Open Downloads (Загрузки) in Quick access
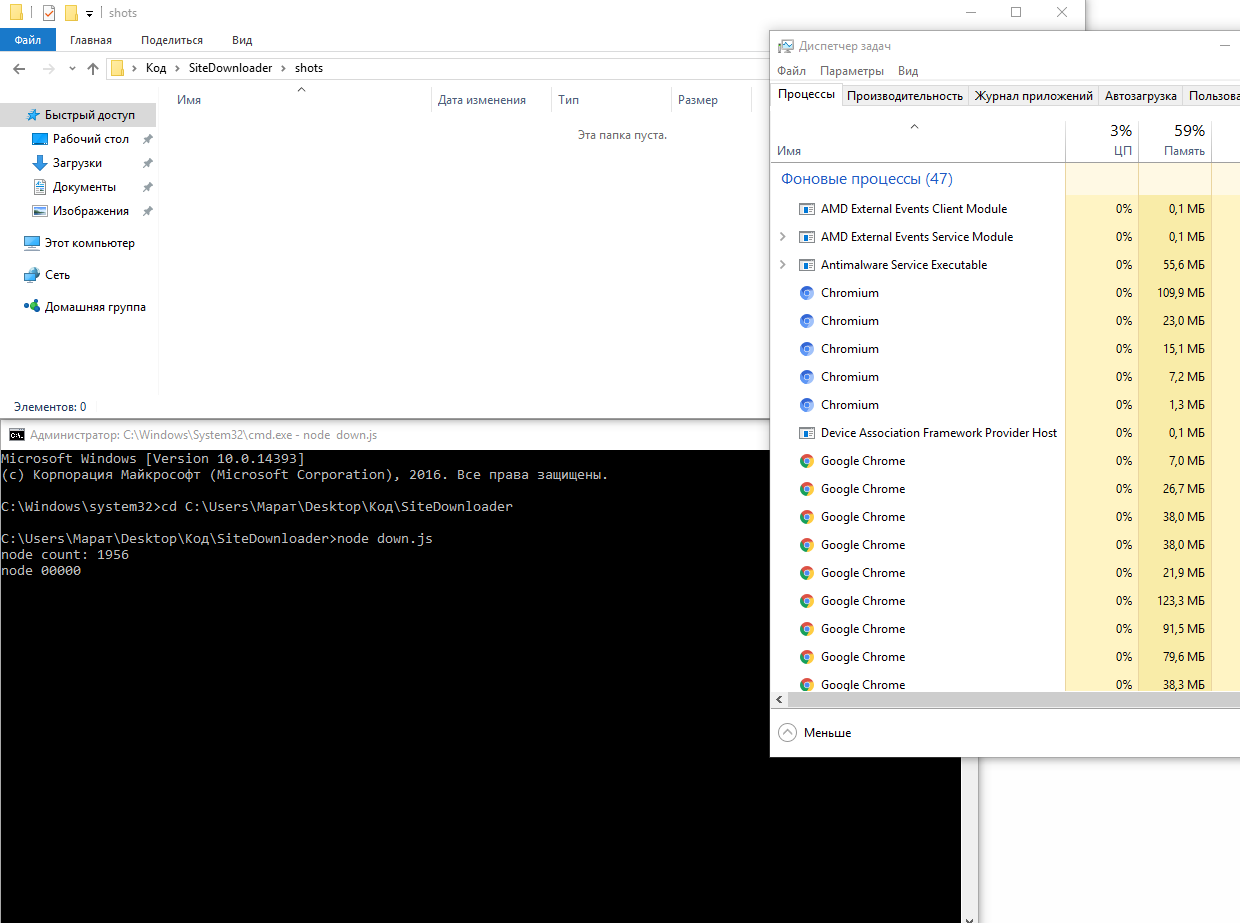 point(77,163)
